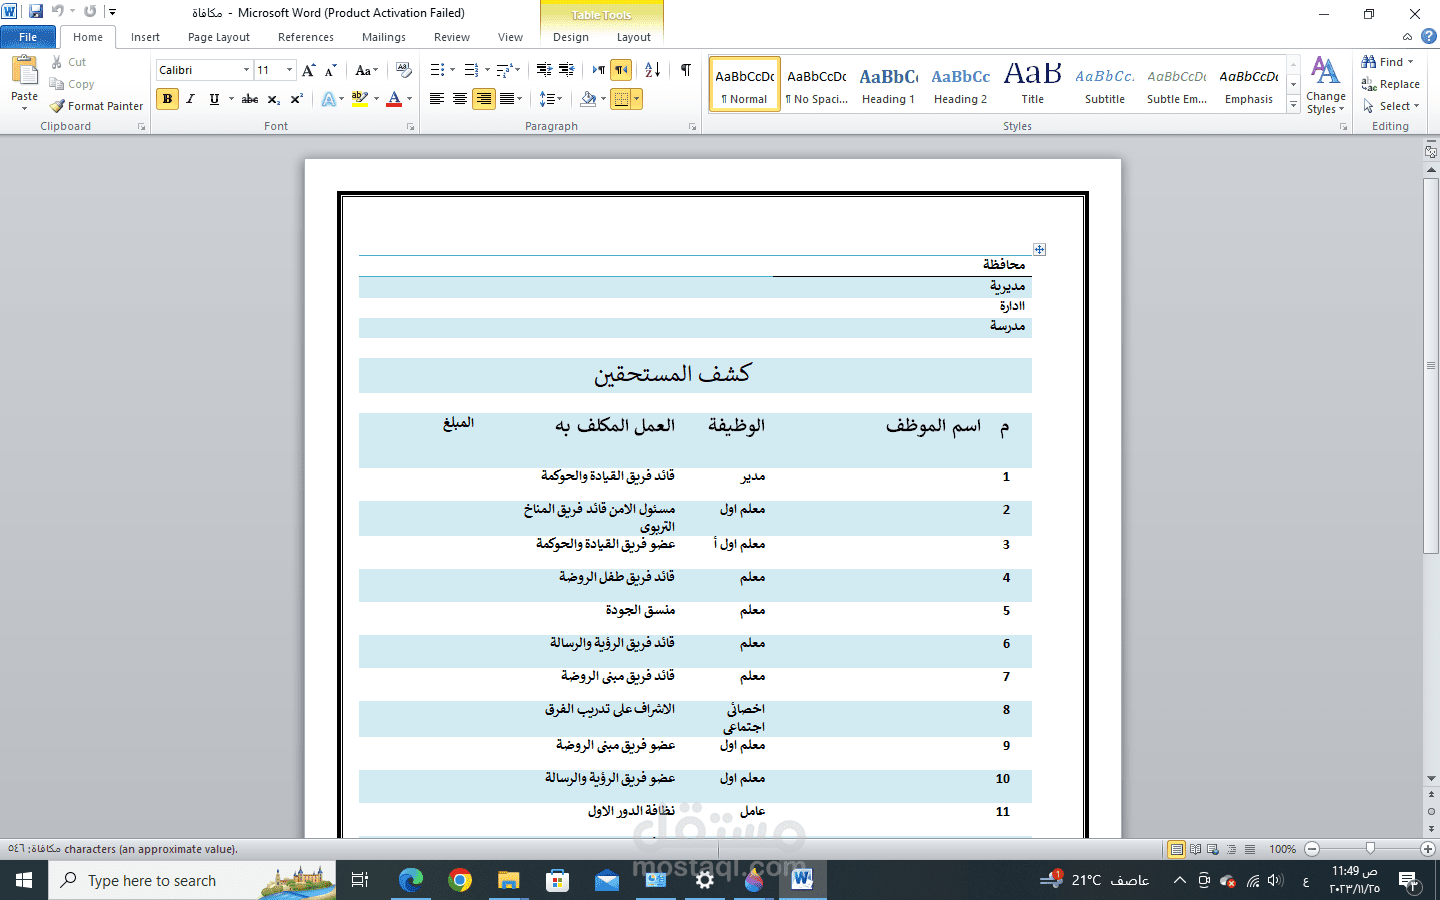Open Table Tools Design tab
The width and height of the screenshot is (1440, 900).
[x=571, y=37]
